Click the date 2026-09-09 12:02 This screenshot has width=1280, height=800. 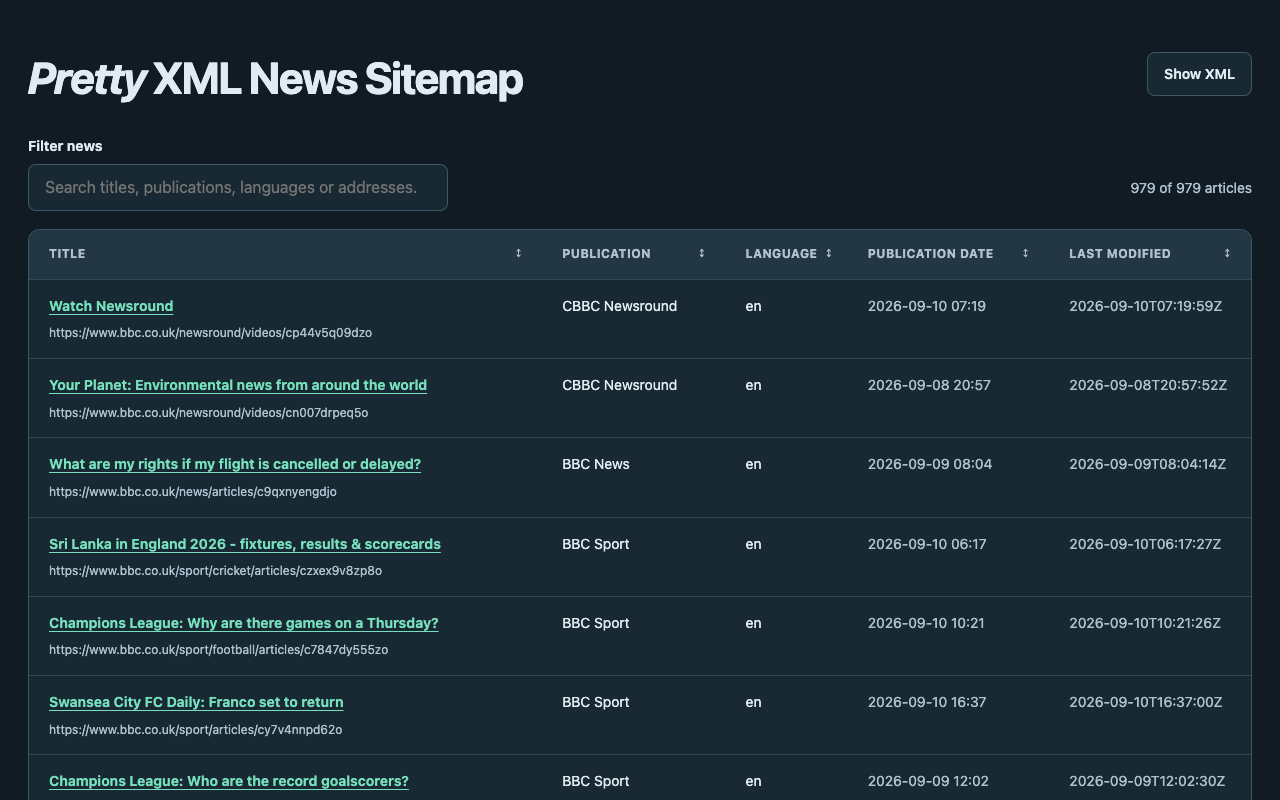[x=928, y=781]
